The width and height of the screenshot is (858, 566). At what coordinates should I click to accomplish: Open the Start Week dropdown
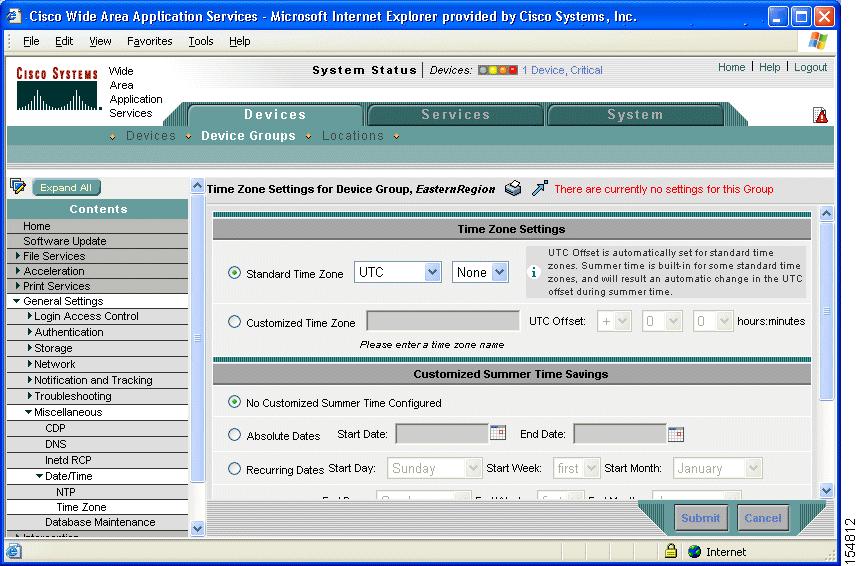tap(577, 468)
